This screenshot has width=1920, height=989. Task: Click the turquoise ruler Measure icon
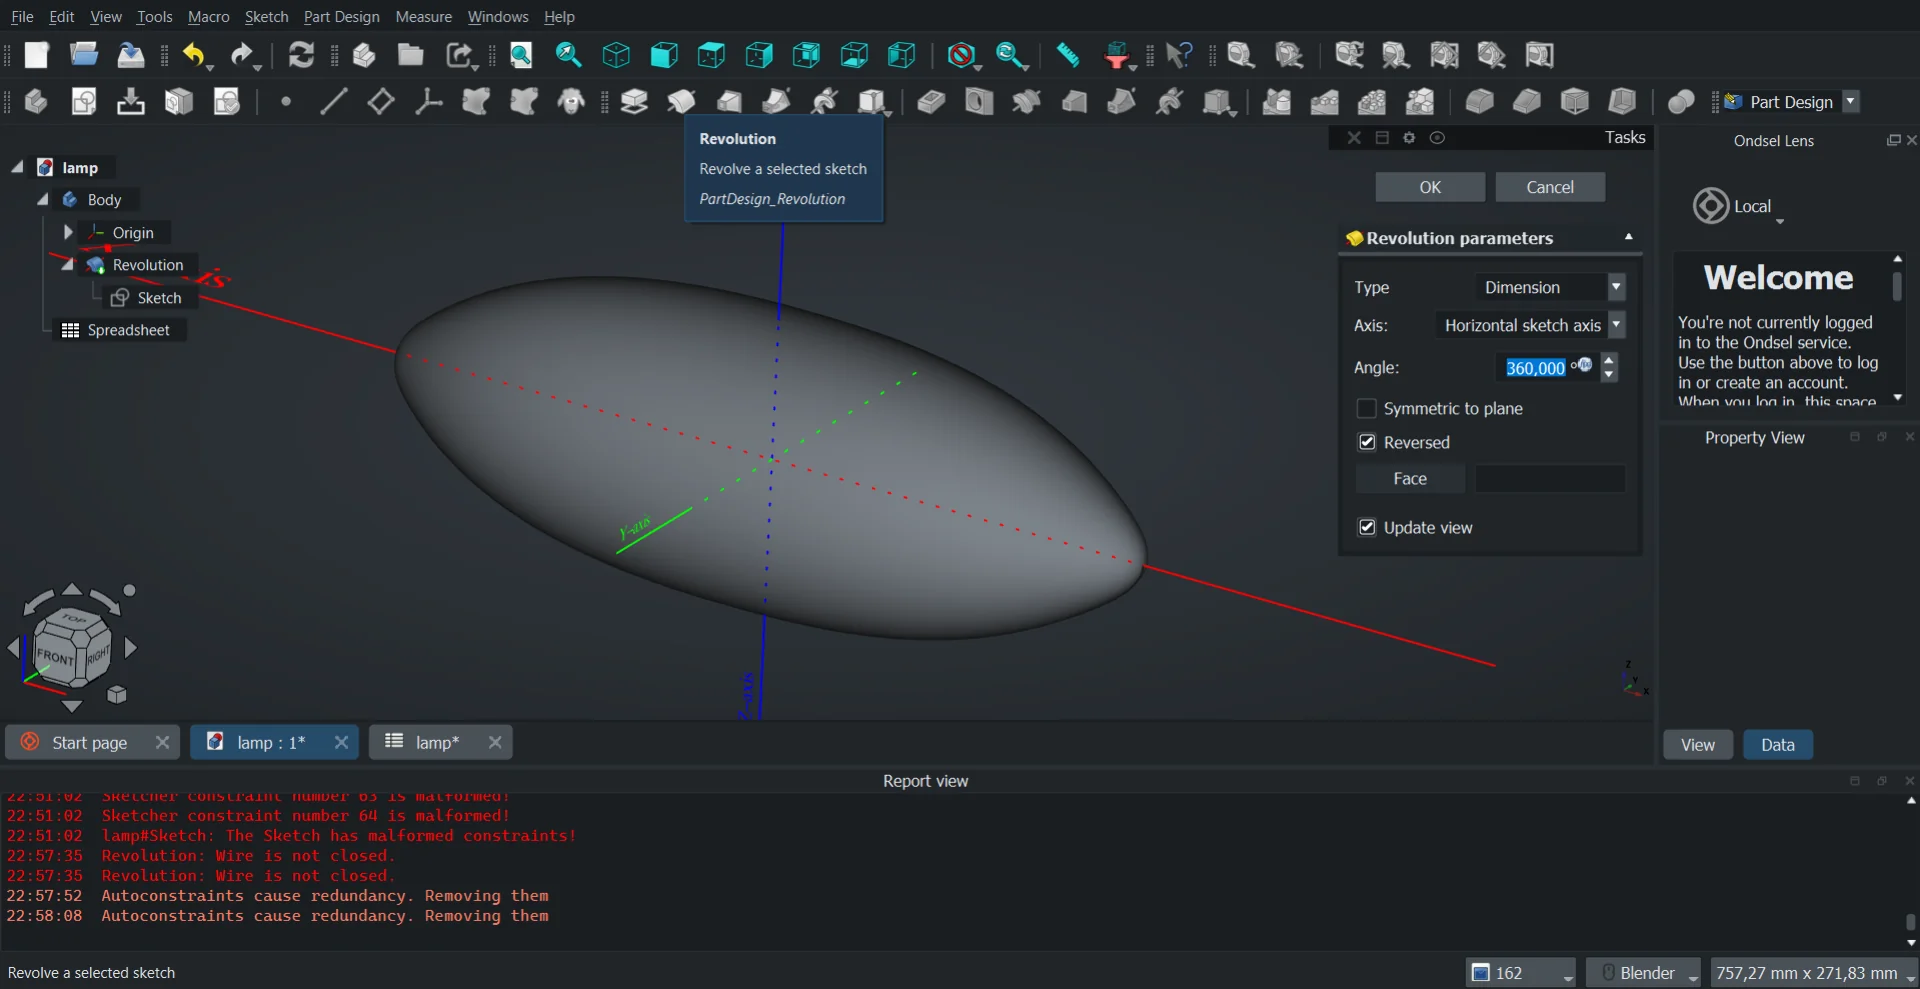(1067, 55)
